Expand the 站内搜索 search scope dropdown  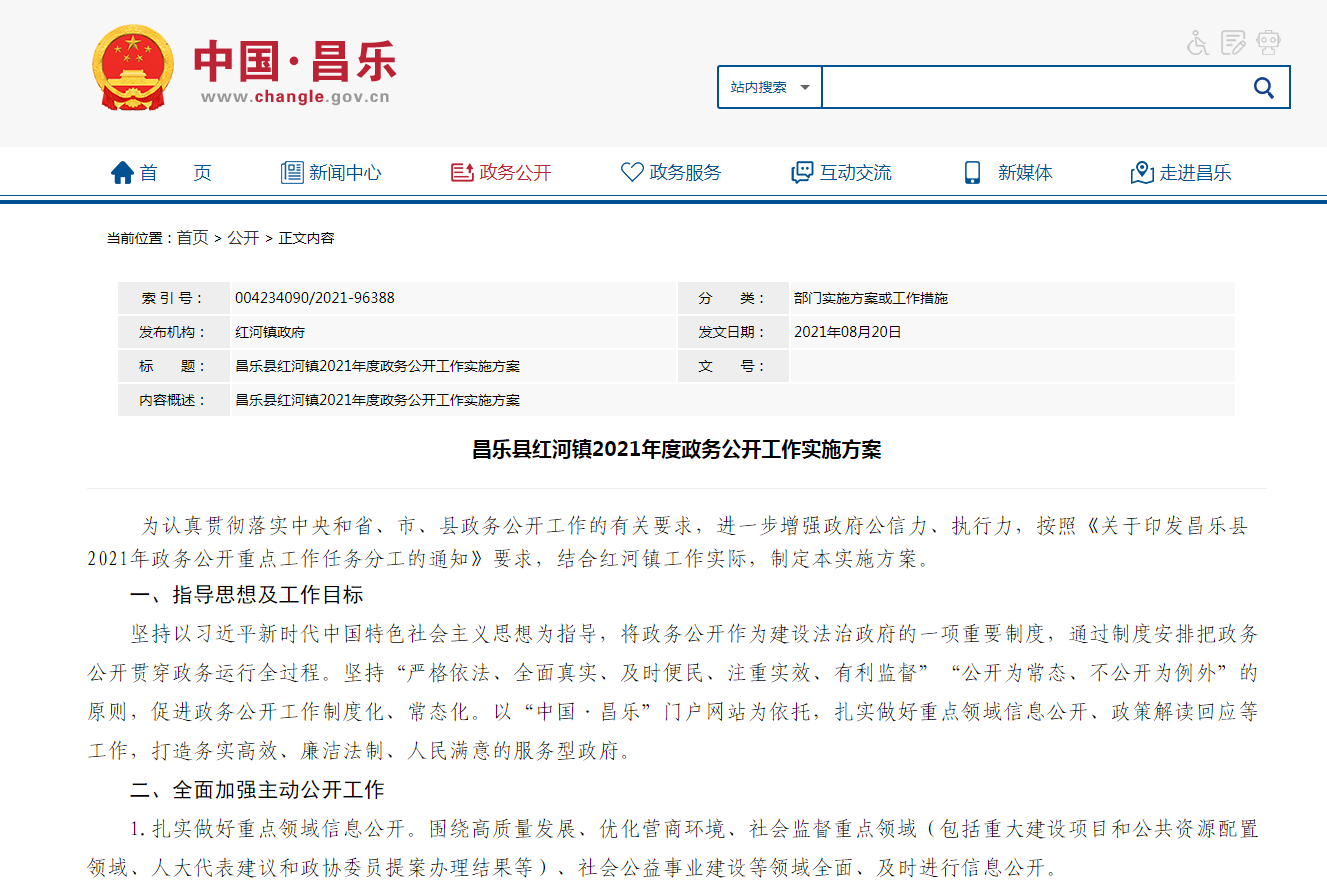click(770, 88)
